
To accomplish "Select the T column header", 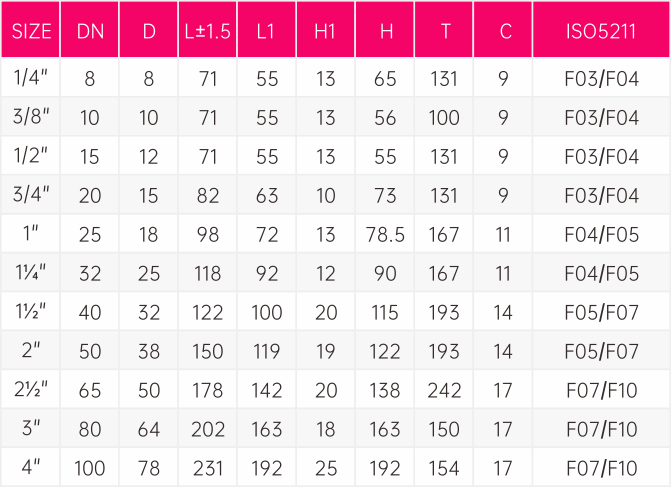I will 444,29.
